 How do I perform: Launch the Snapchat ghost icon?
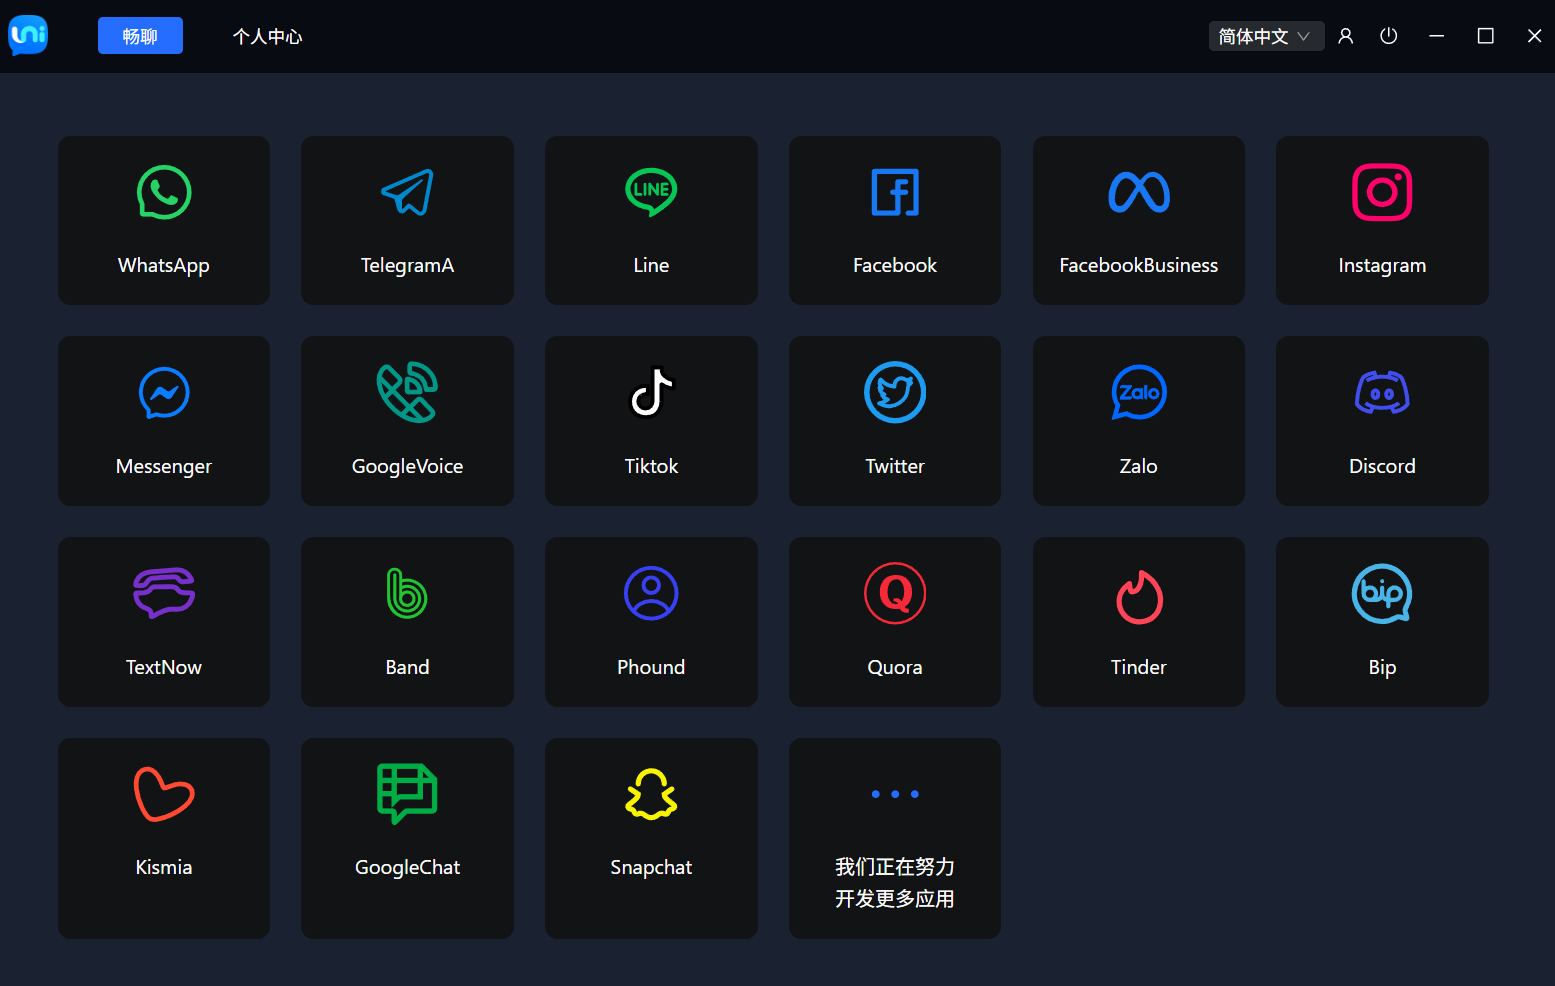[651, 795]
